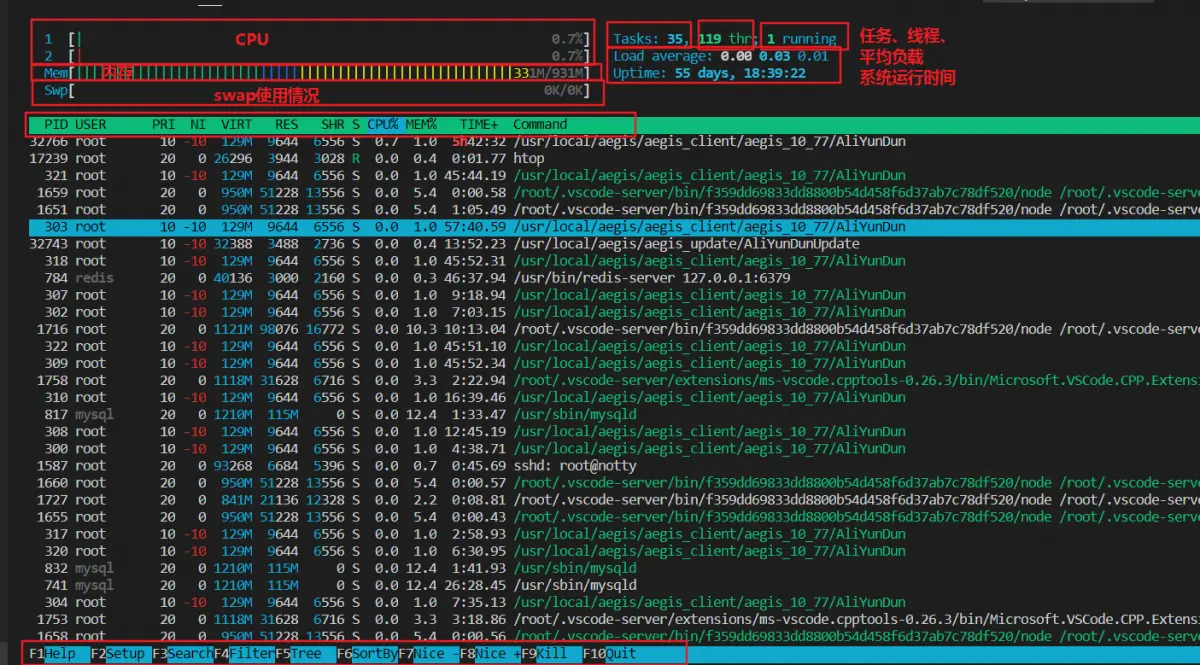Screen dimensions: 1200x665
Task: Sort by the USER column header
Action: [x=91, y=125]
